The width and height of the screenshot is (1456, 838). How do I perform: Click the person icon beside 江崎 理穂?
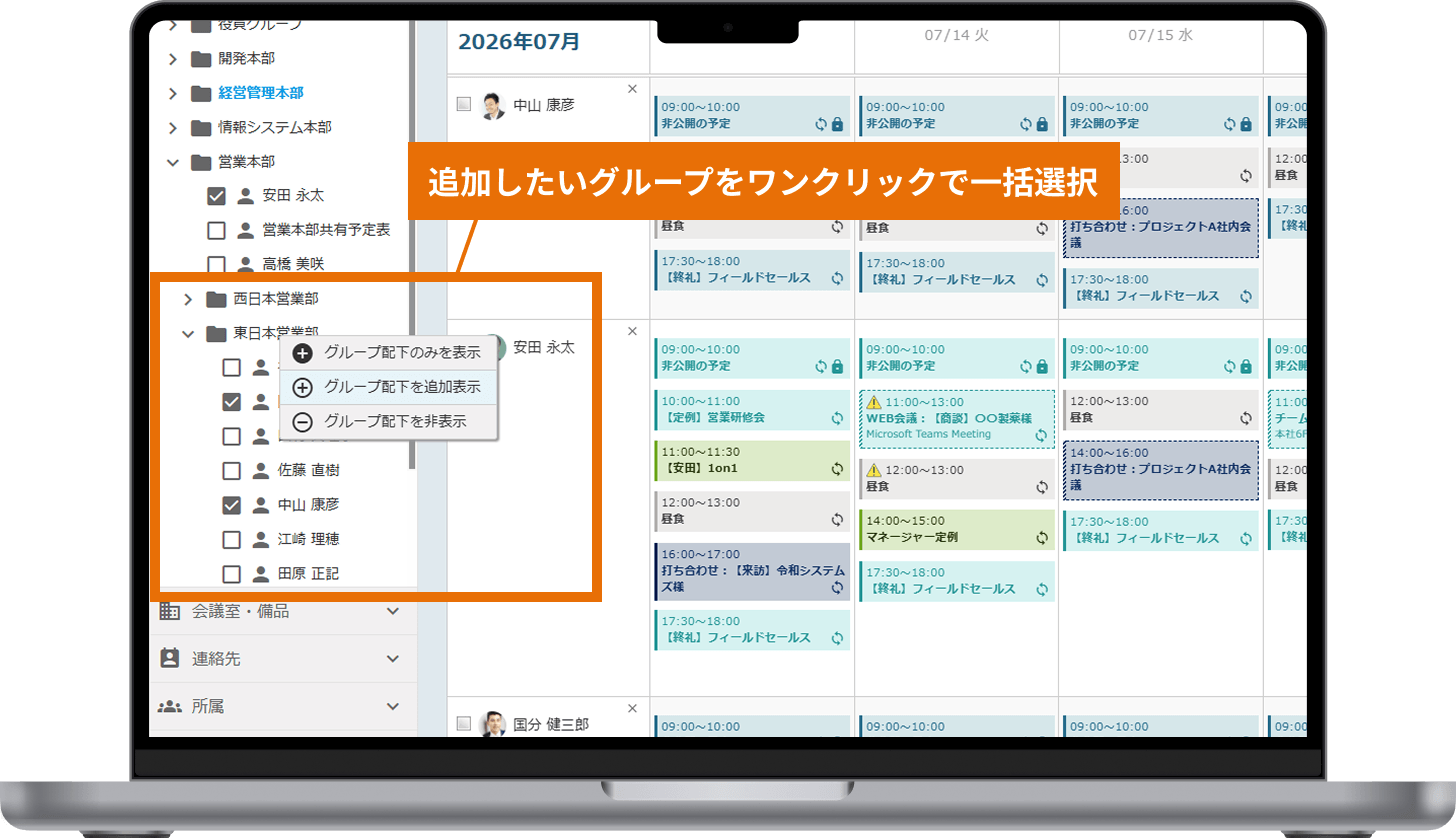[260, 539]
